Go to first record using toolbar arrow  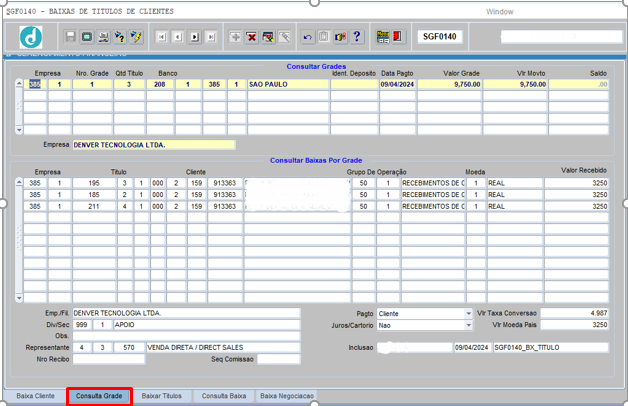click(162, 37)
